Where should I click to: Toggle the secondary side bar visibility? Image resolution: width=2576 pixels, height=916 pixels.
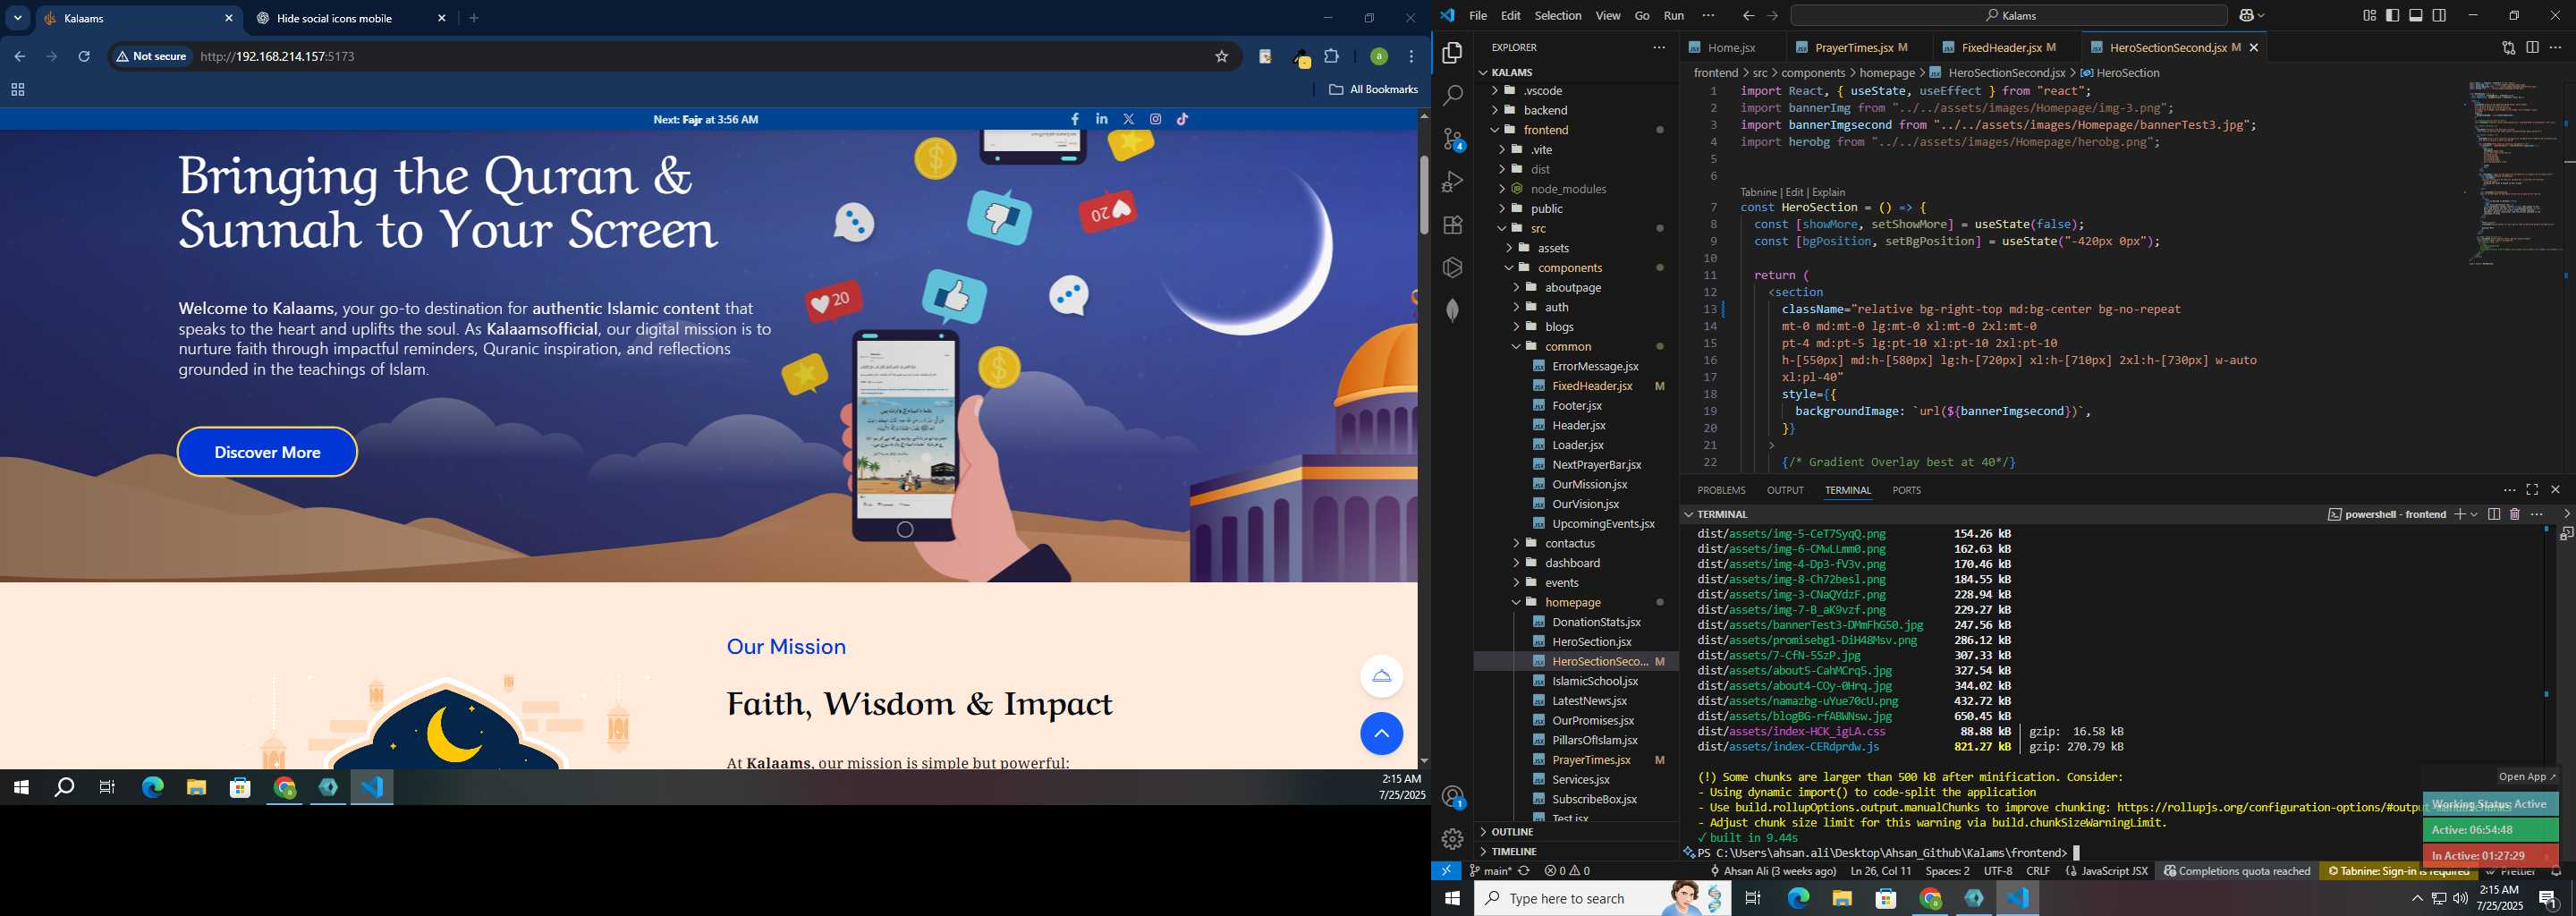(x=2439, y=15)
